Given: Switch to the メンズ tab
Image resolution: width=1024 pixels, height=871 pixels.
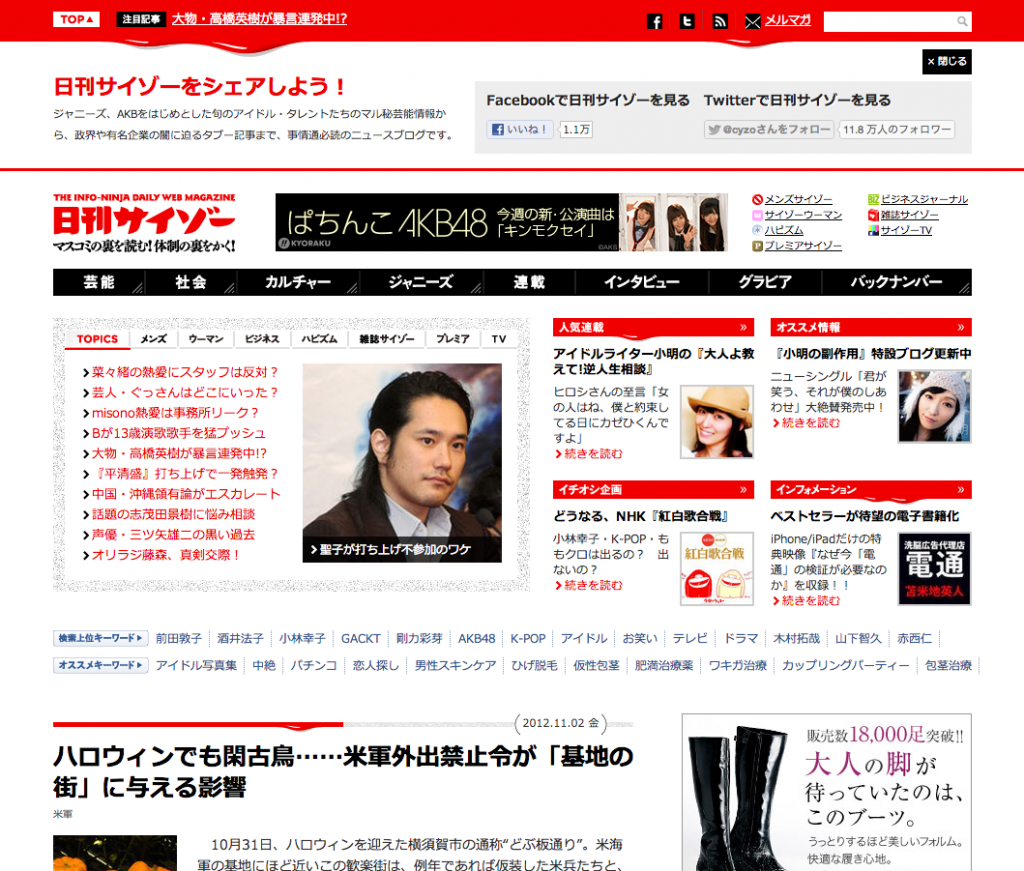Looking at the screenshot, I should click(x=153, y=339).
